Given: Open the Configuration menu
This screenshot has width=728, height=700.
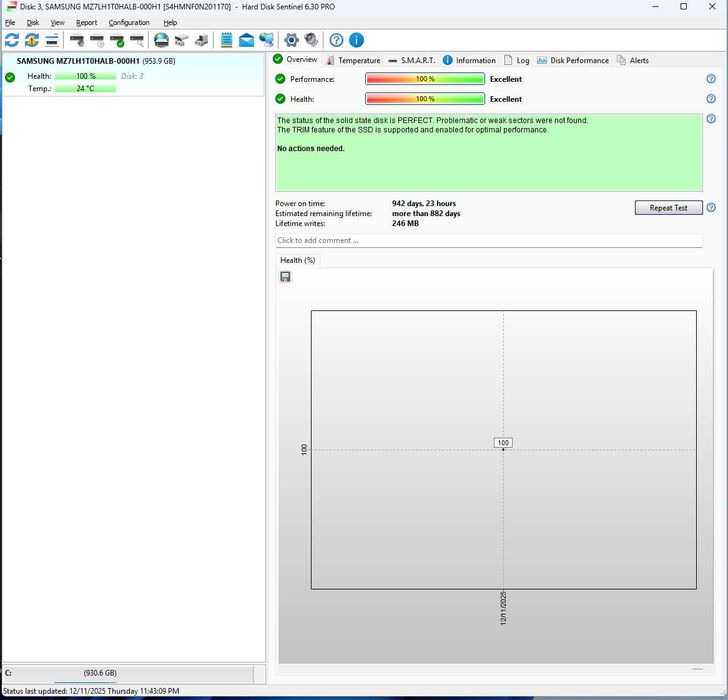Looking at the screenshot, I should [x=129, y=22].
